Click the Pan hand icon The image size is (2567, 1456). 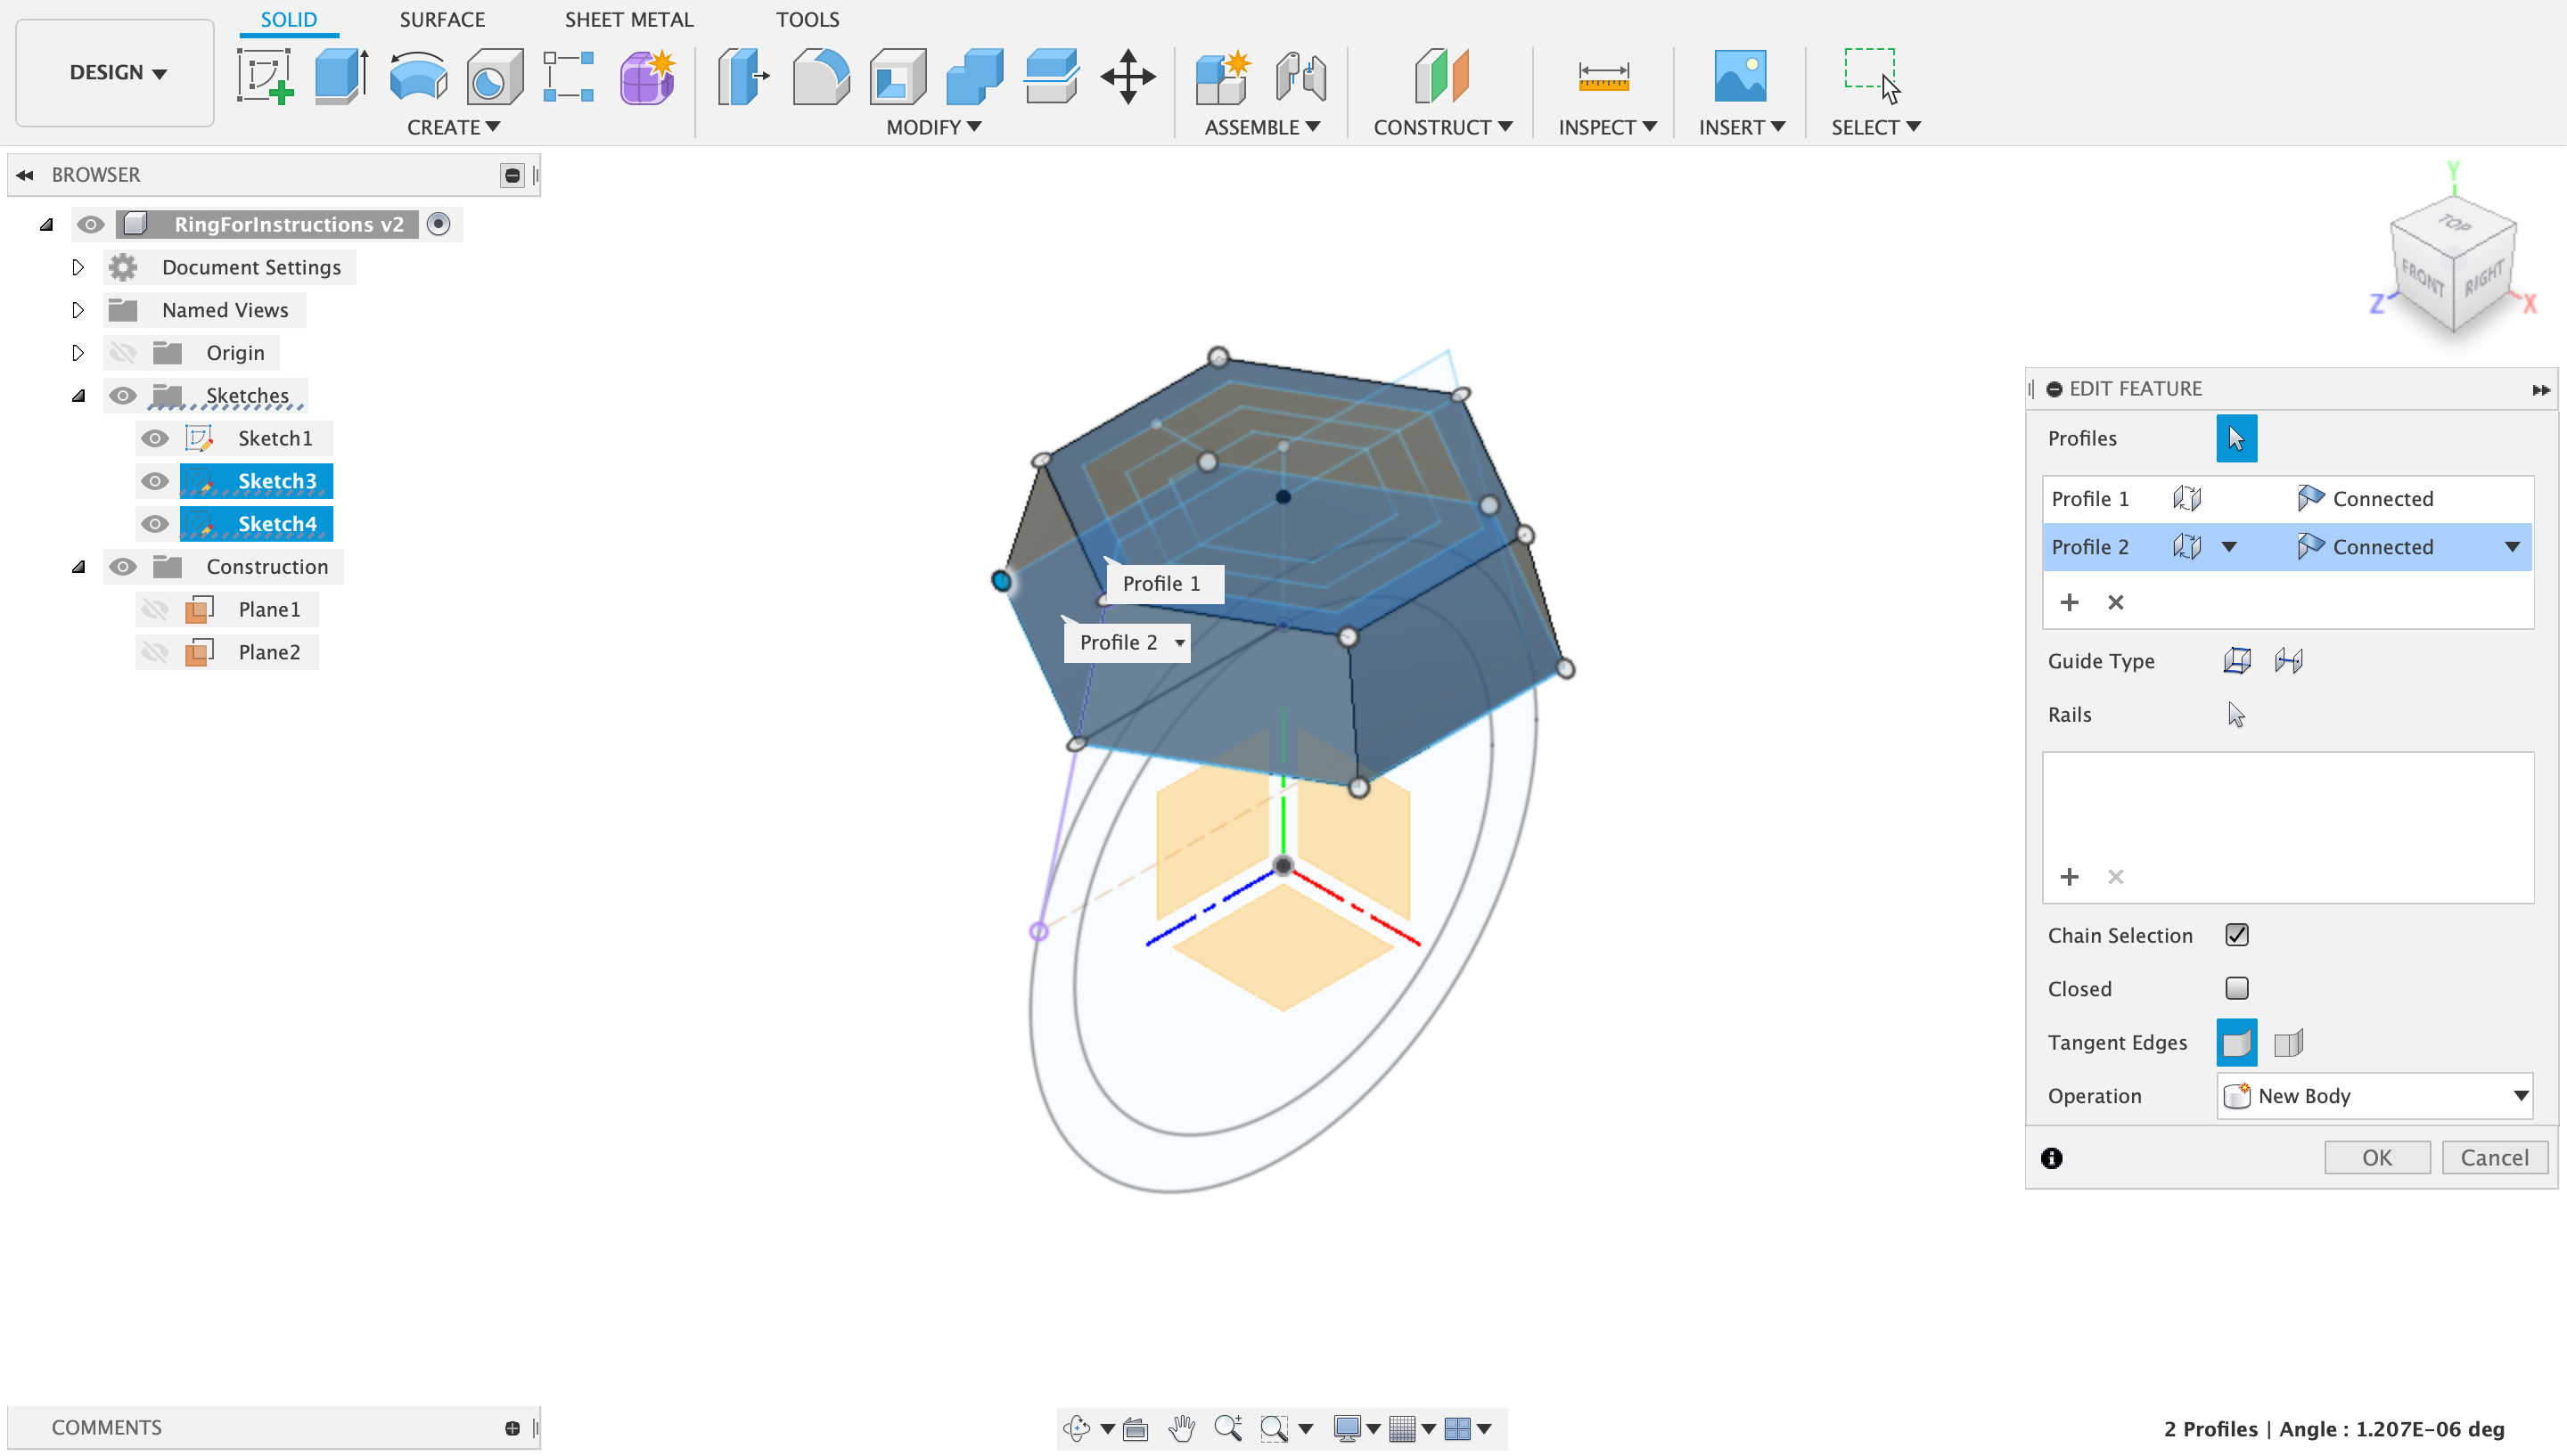tap(1182, 1428)
